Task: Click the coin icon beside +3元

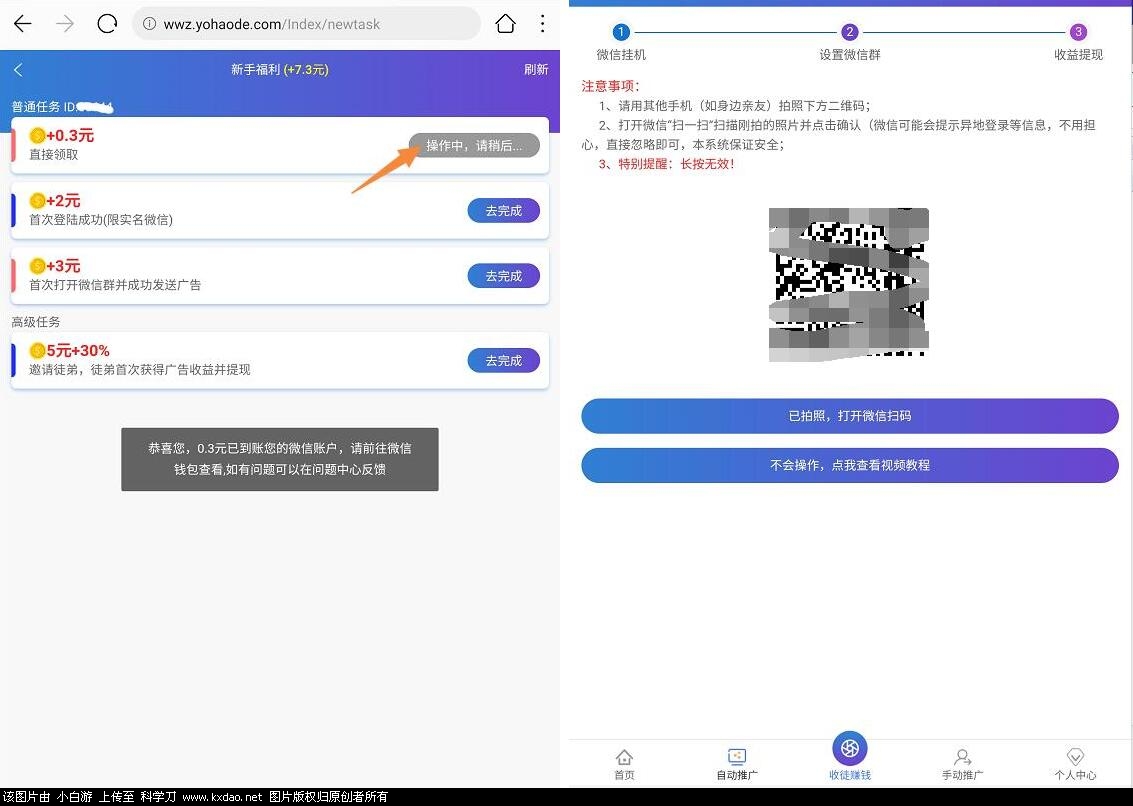Action: point(38,266)
